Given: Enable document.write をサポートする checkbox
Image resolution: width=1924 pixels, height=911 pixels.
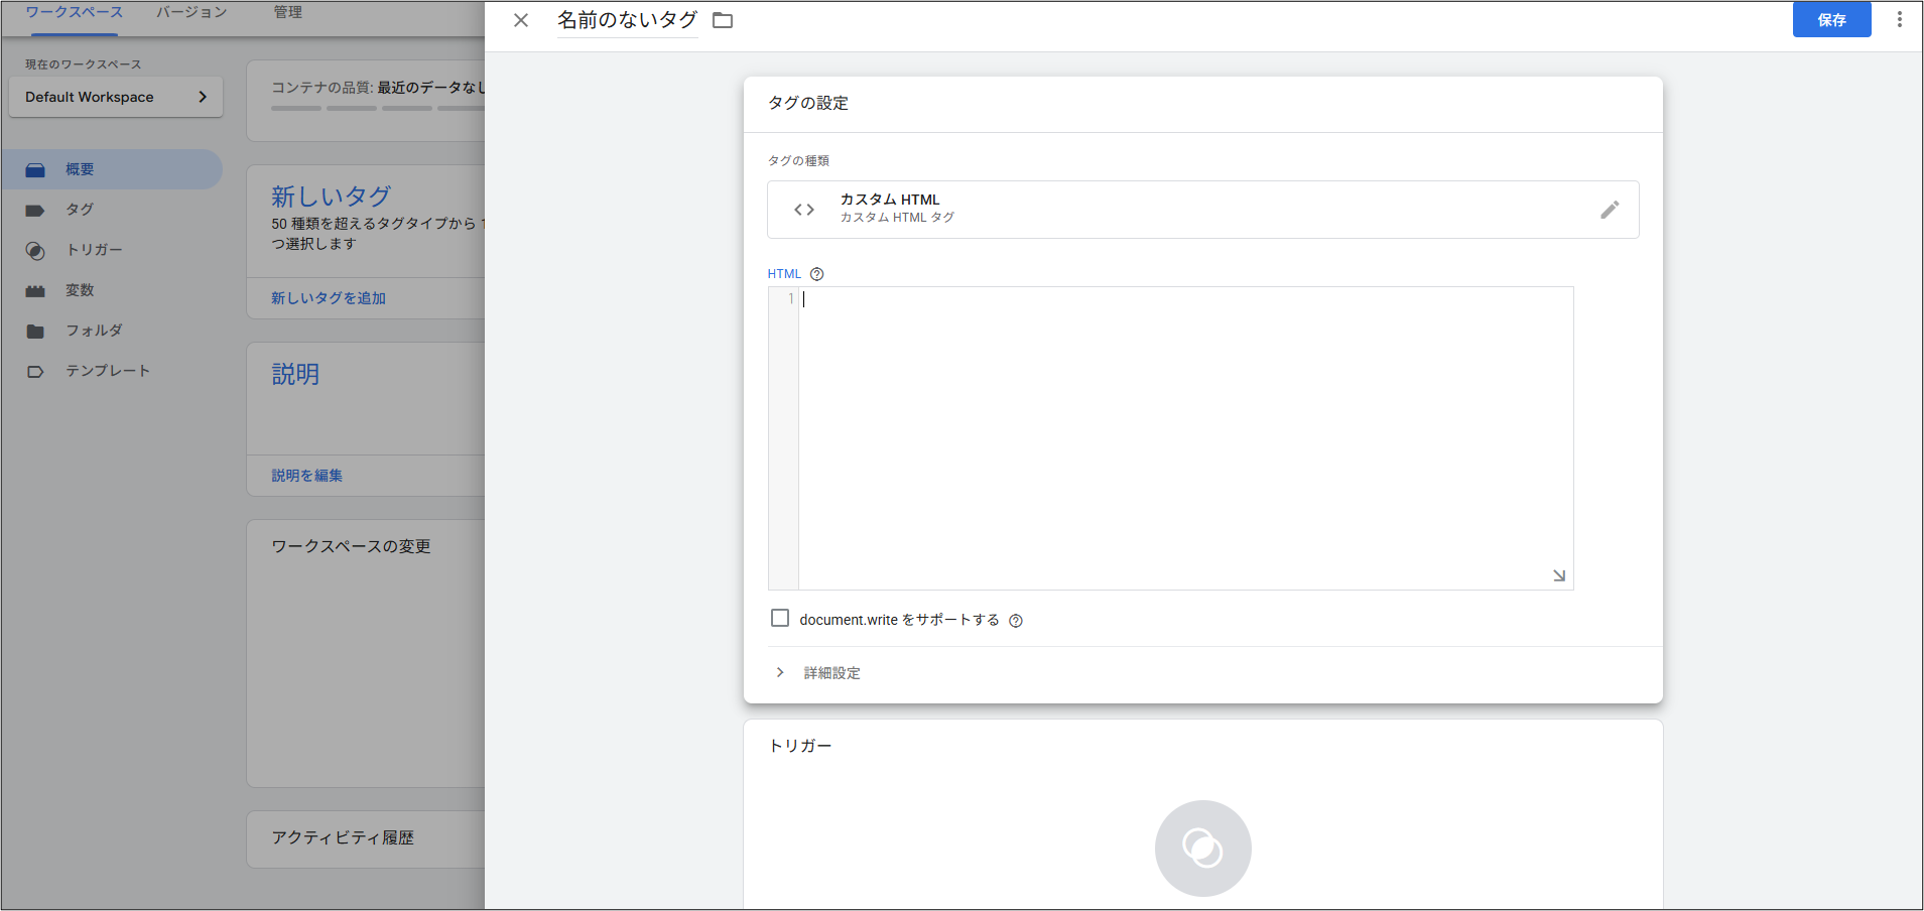Looking at the screenshot, I should pos(780,619).
